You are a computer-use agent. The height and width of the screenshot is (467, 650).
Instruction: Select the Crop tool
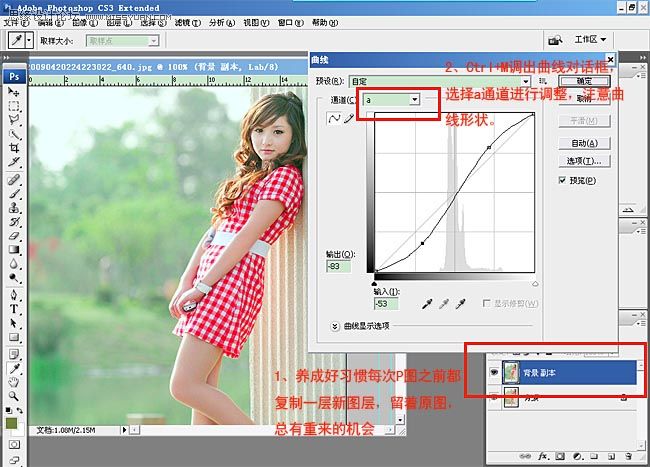[x=14, y=148]
